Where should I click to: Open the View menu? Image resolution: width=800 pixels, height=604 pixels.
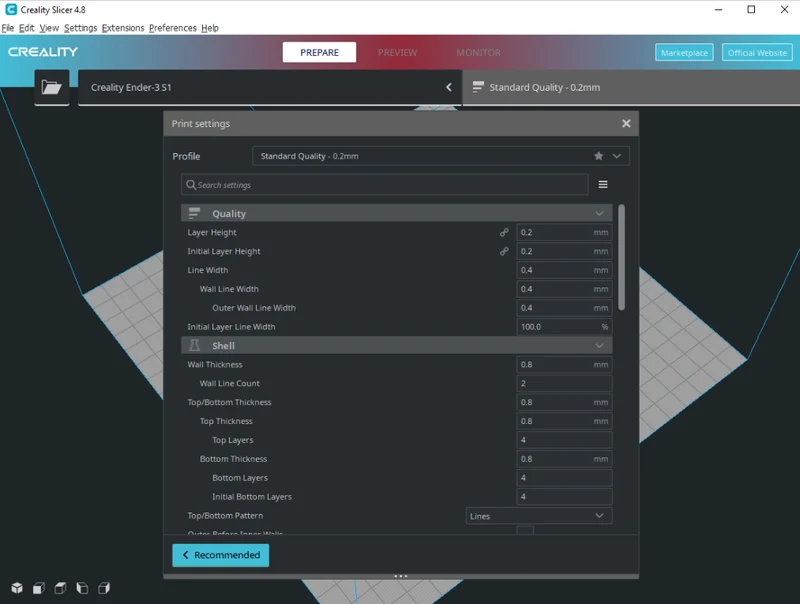tap(49, 28)
